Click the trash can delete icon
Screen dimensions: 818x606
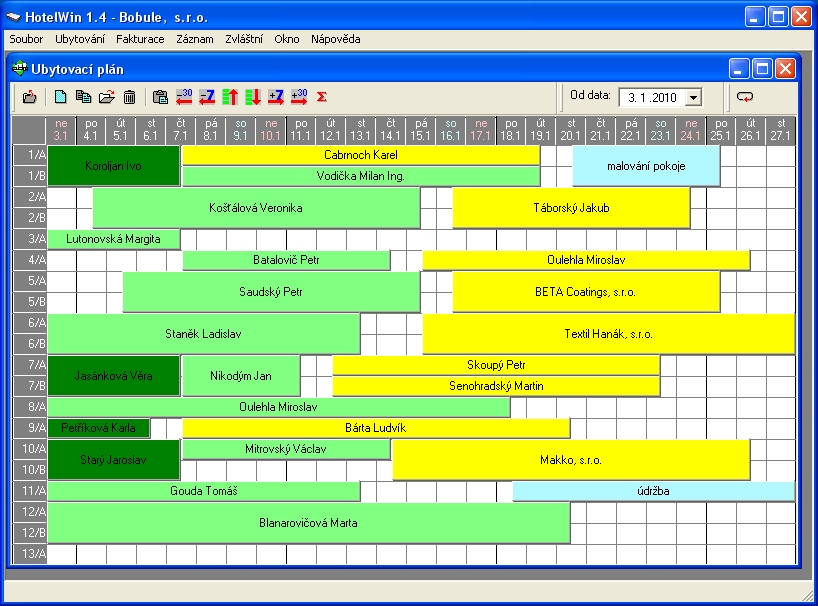point(129,97)
